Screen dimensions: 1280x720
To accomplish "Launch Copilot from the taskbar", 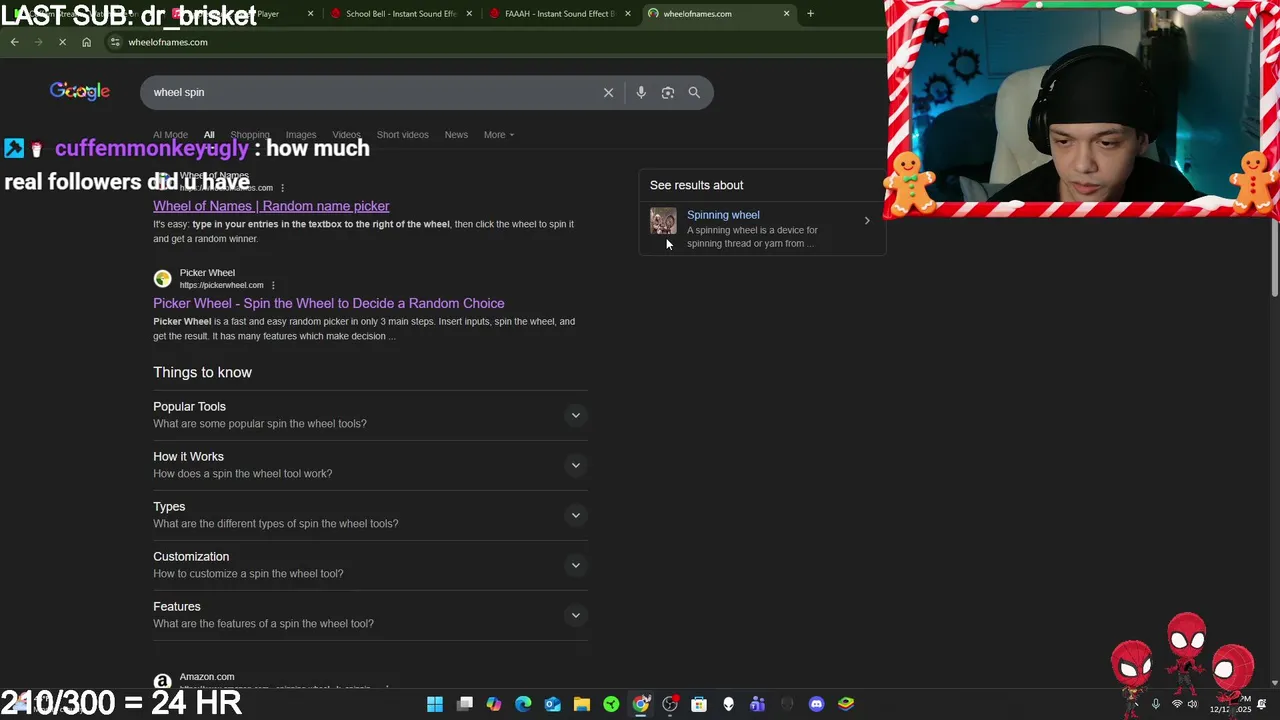I will pyautogui.click(x=494, y=704).
